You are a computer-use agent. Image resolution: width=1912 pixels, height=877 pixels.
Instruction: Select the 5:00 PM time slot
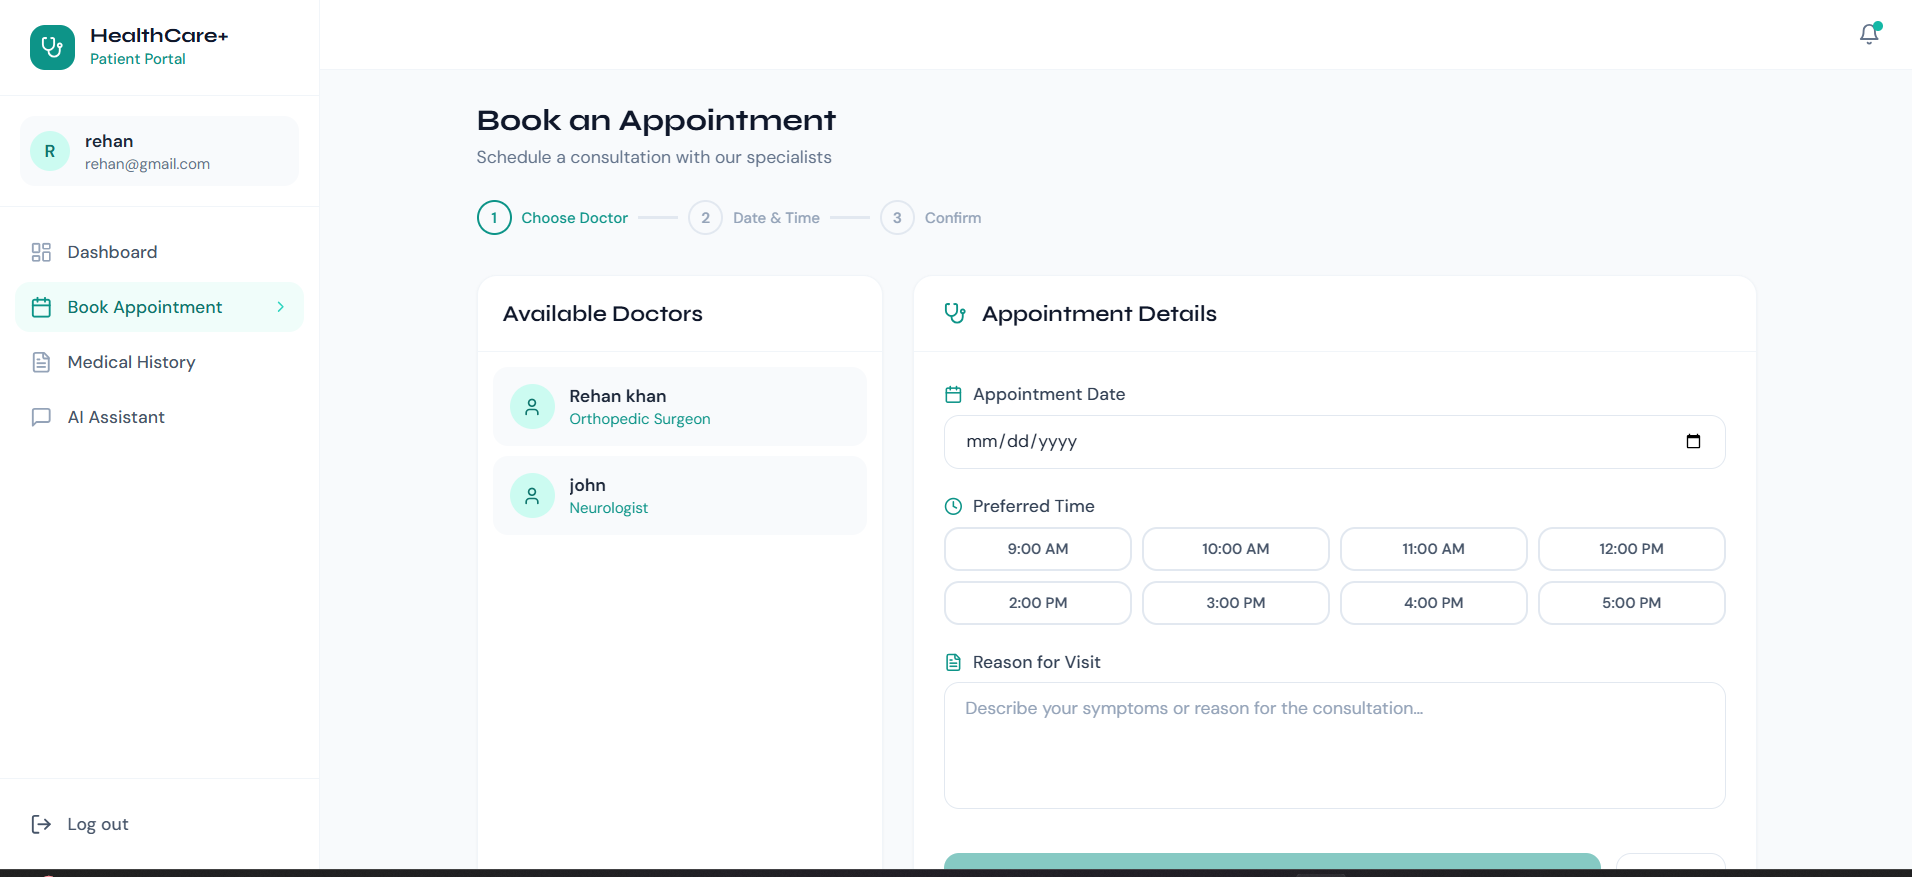tap(1632, 603)
